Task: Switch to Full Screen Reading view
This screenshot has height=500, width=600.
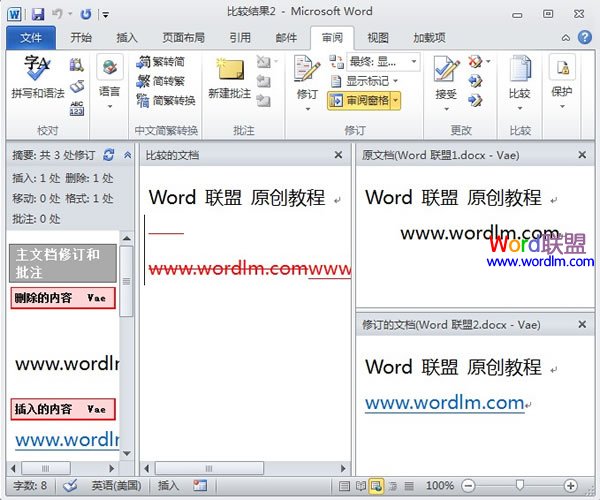Action: tap(360, 486)
